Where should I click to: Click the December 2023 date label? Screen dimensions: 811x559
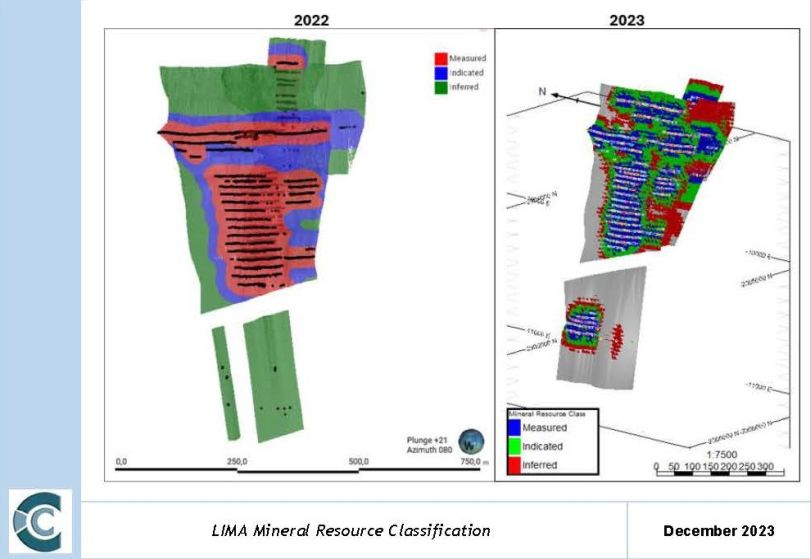718,530
